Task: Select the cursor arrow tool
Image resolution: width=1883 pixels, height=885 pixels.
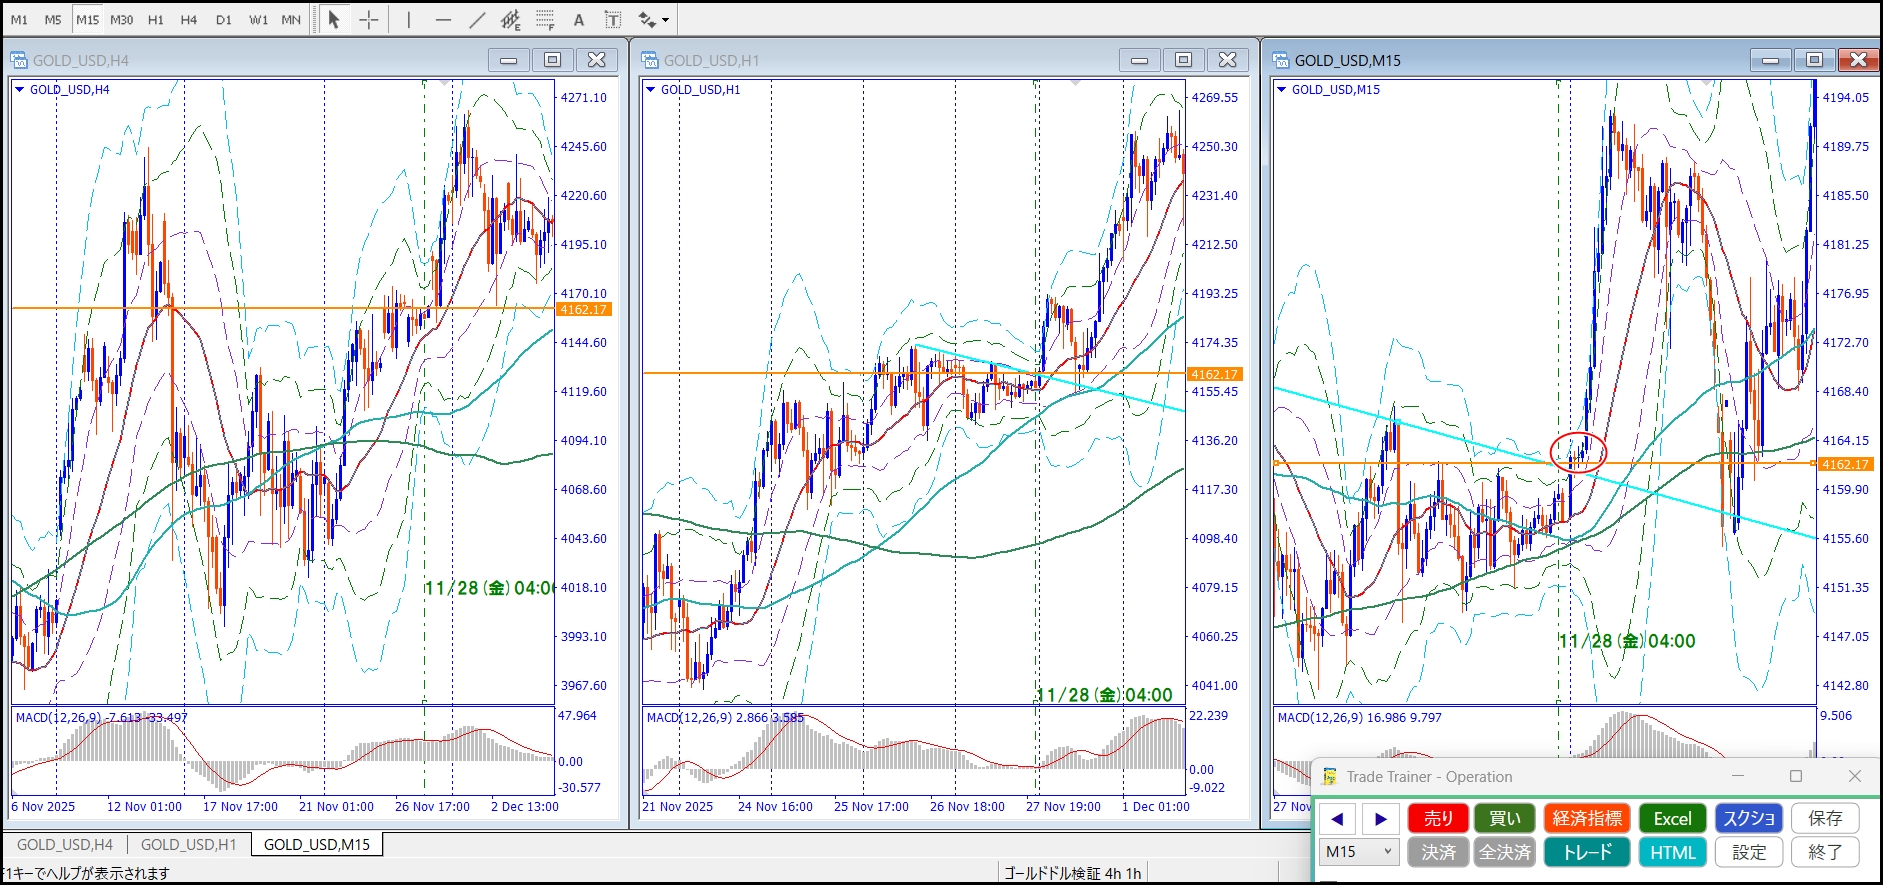Action: click(x=334, y=19)
